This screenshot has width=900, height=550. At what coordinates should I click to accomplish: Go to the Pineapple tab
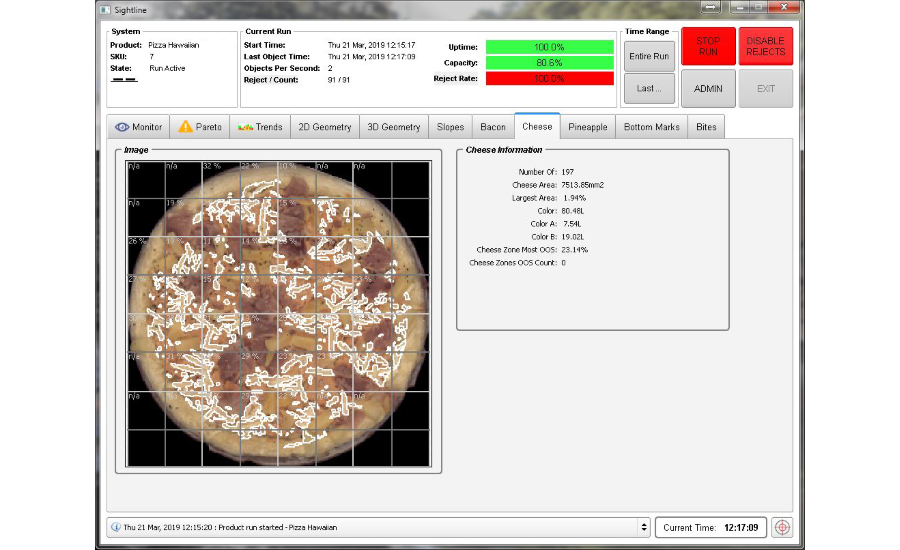coord(587,127)
